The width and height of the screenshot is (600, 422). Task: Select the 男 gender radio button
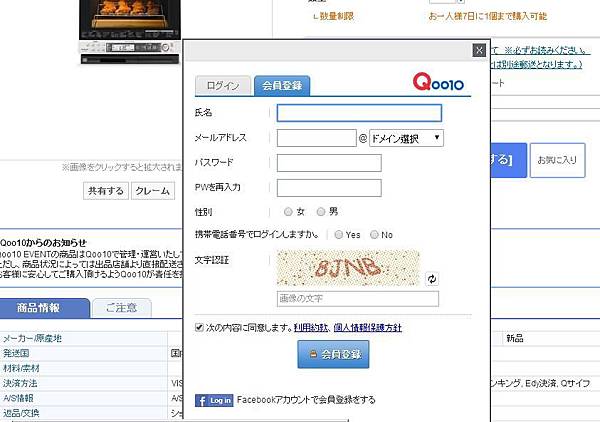[x=321, y=212]
